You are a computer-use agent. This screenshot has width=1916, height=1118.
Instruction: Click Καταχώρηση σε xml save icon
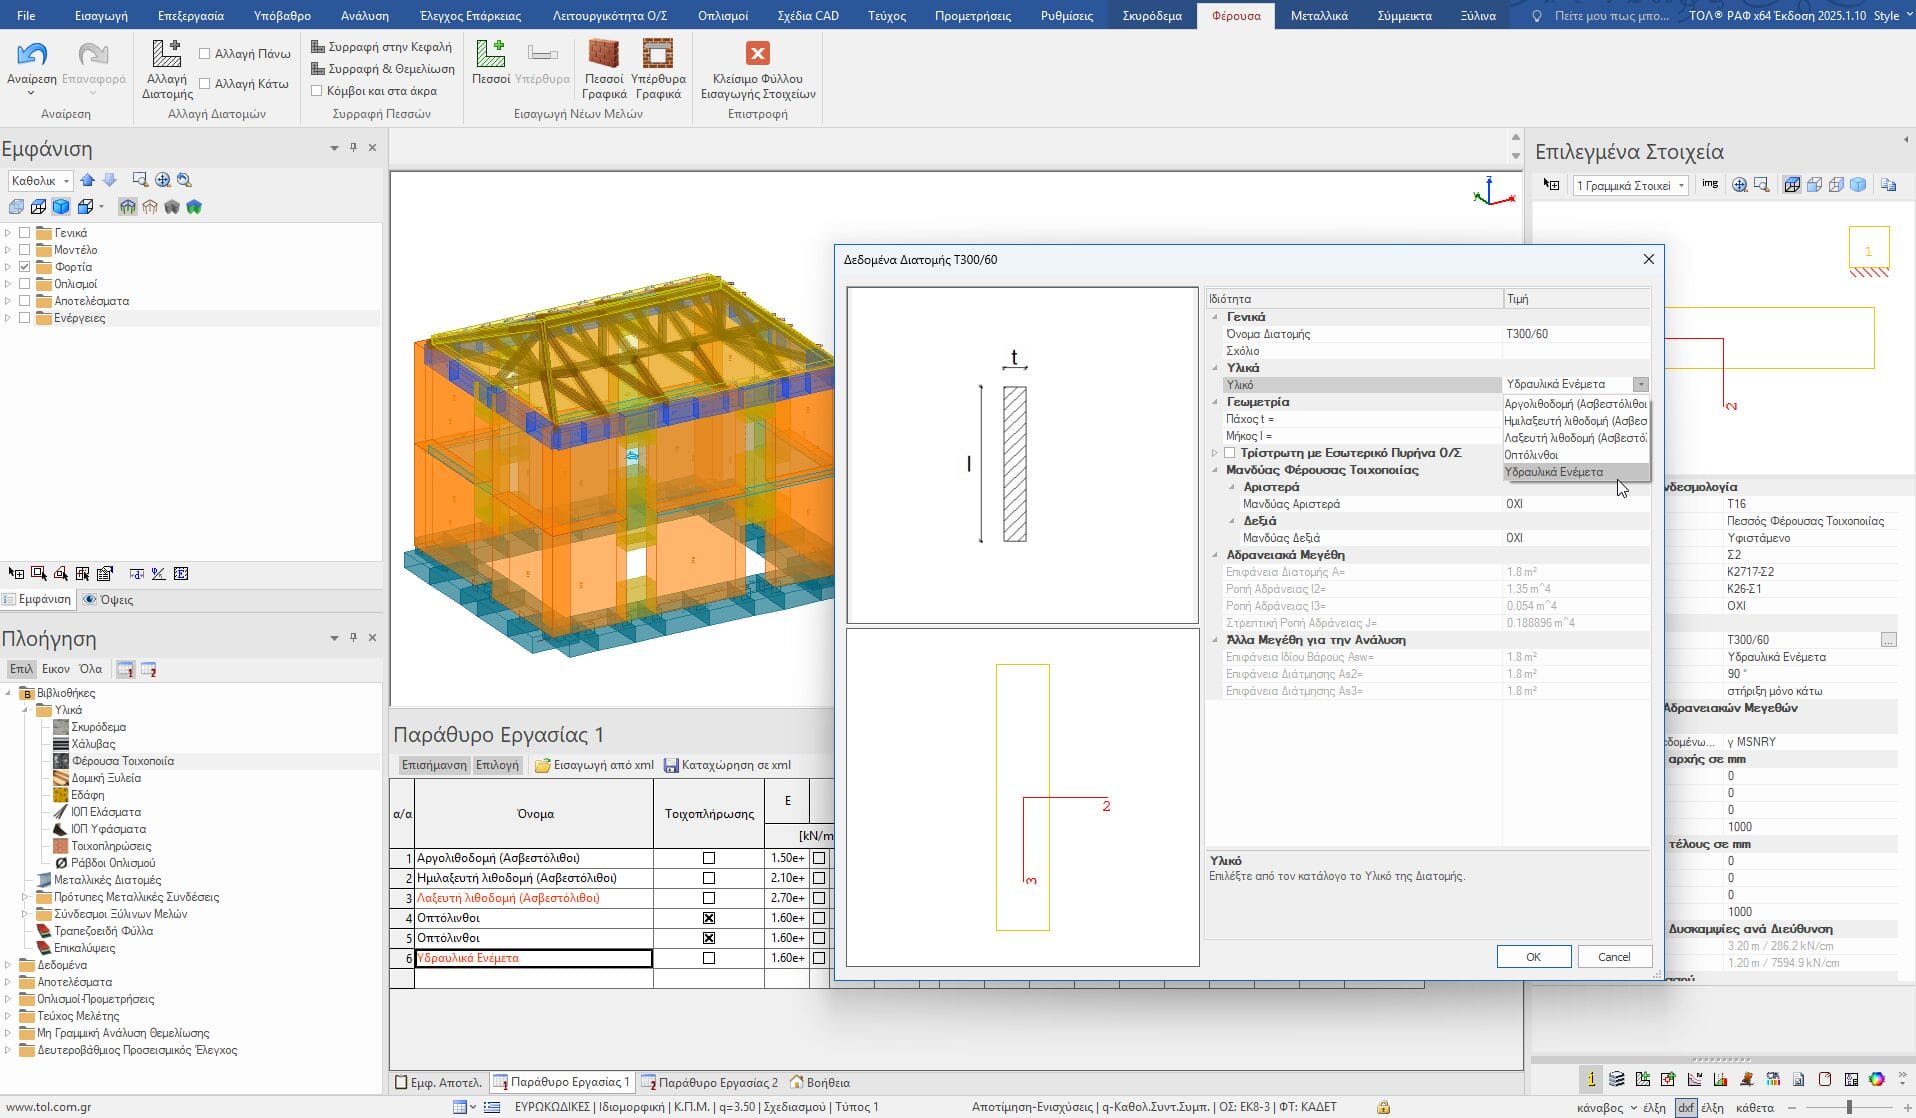click(x=671, y=766)
